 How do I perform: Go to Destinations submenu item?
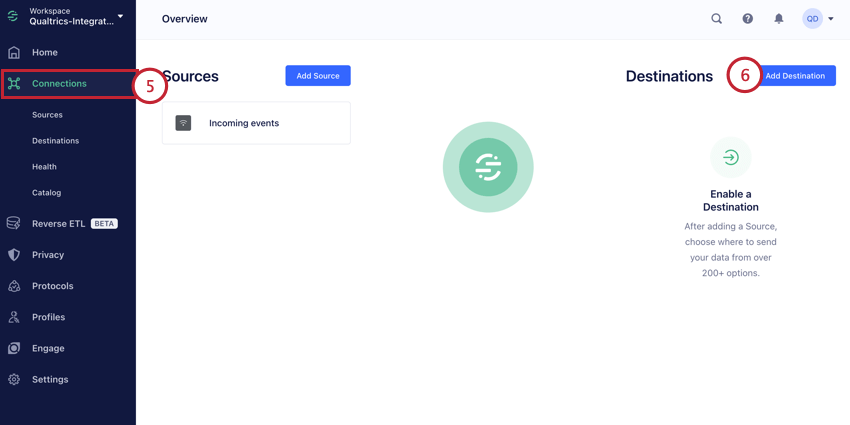[x=55, y=141]
